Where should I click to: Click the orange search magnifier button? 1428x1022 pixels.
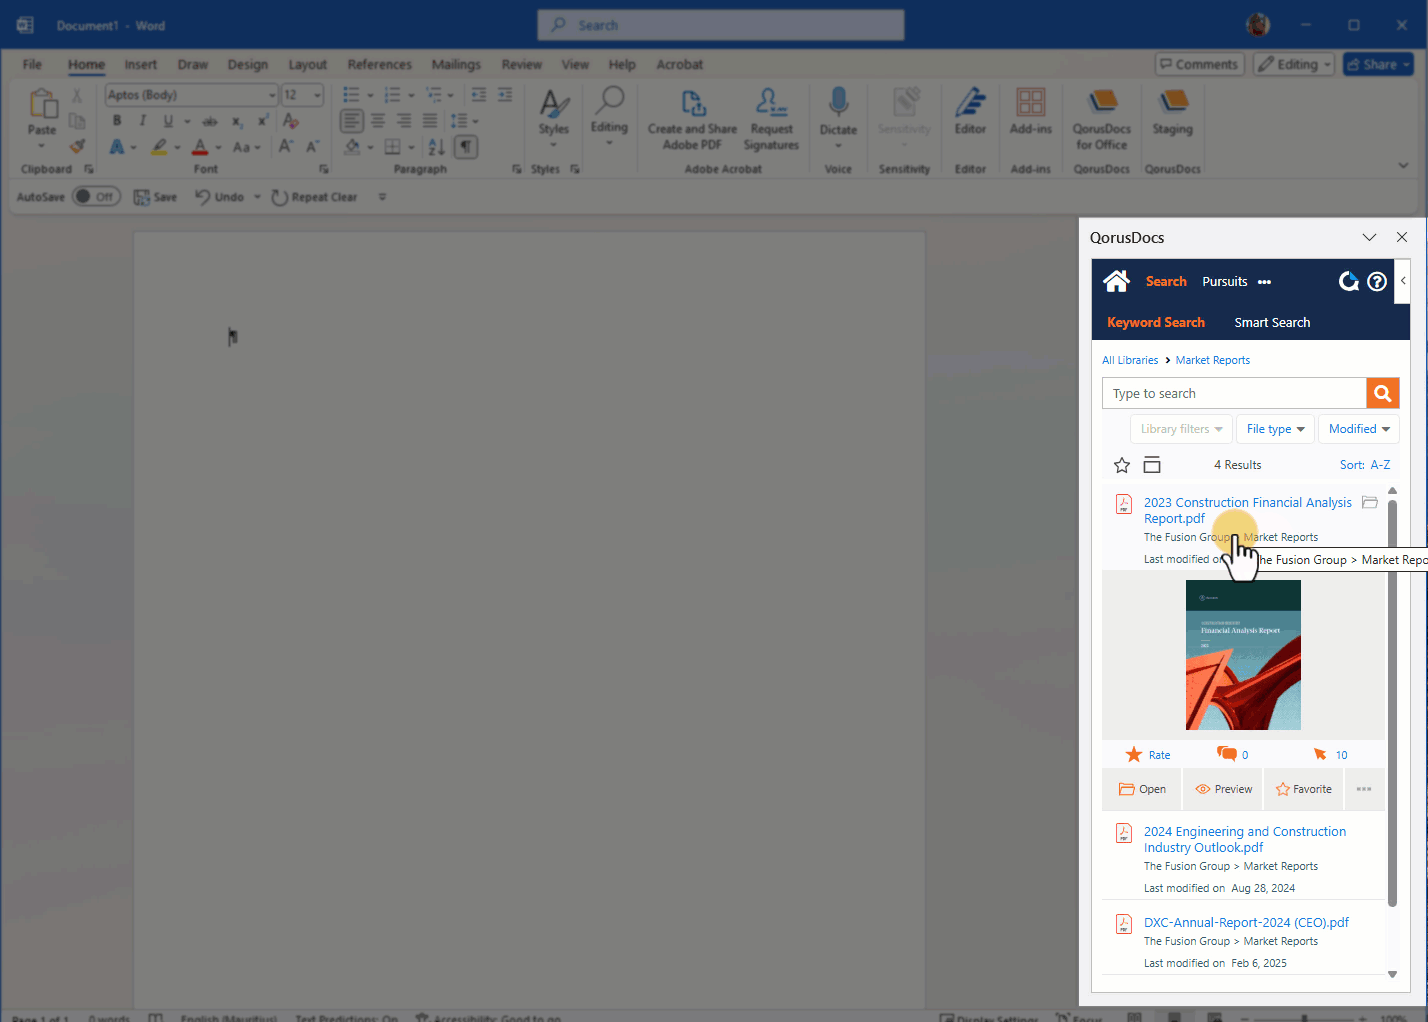(1383, 393)
